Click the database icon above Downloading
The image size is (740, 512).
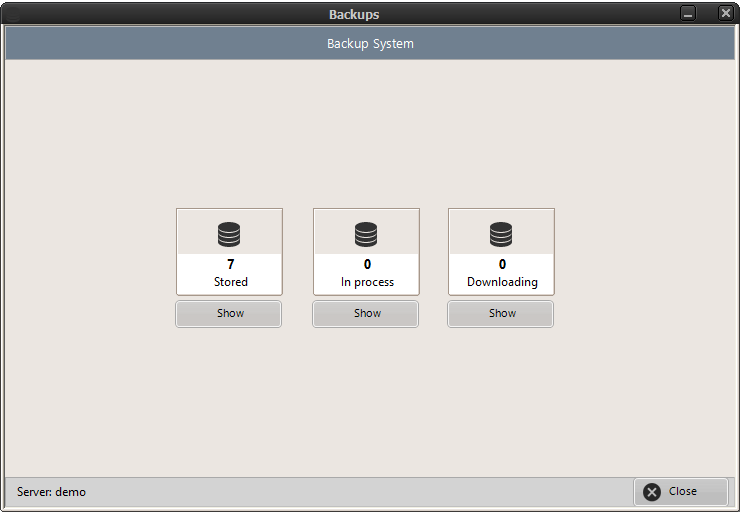(x=501, y=235)
